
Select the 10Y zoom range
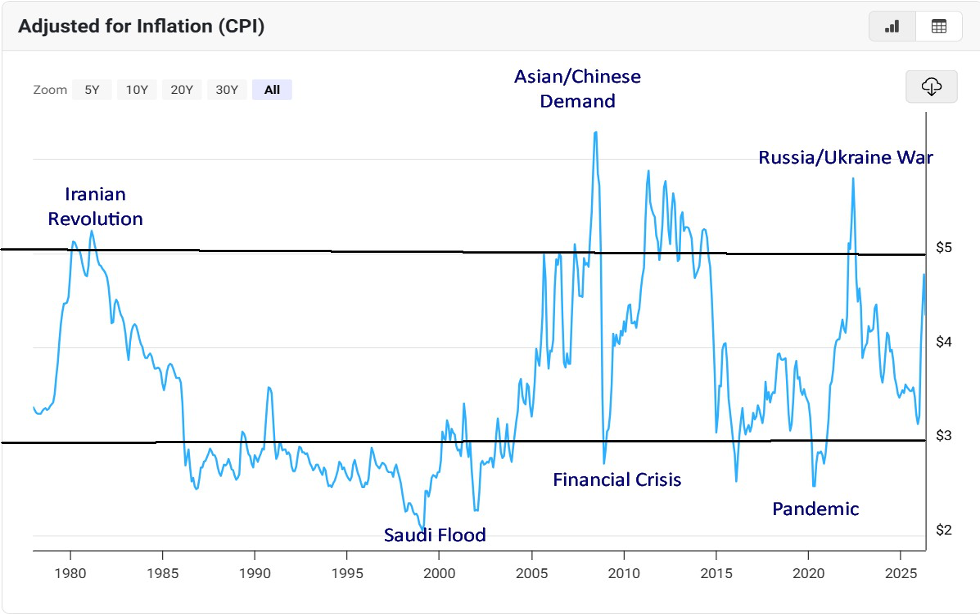(x=137, y=89)
